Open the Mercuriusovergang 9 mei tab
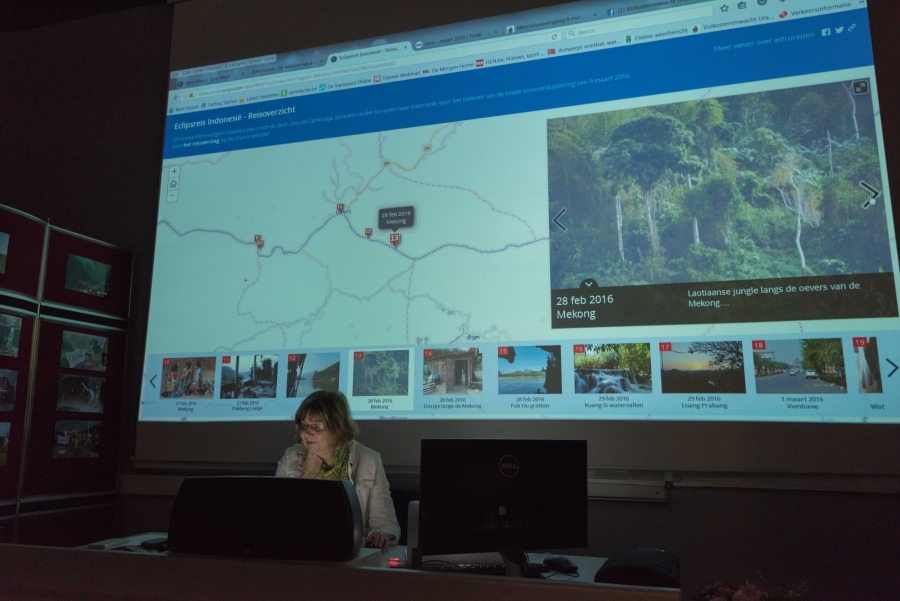 pos(550,25)
